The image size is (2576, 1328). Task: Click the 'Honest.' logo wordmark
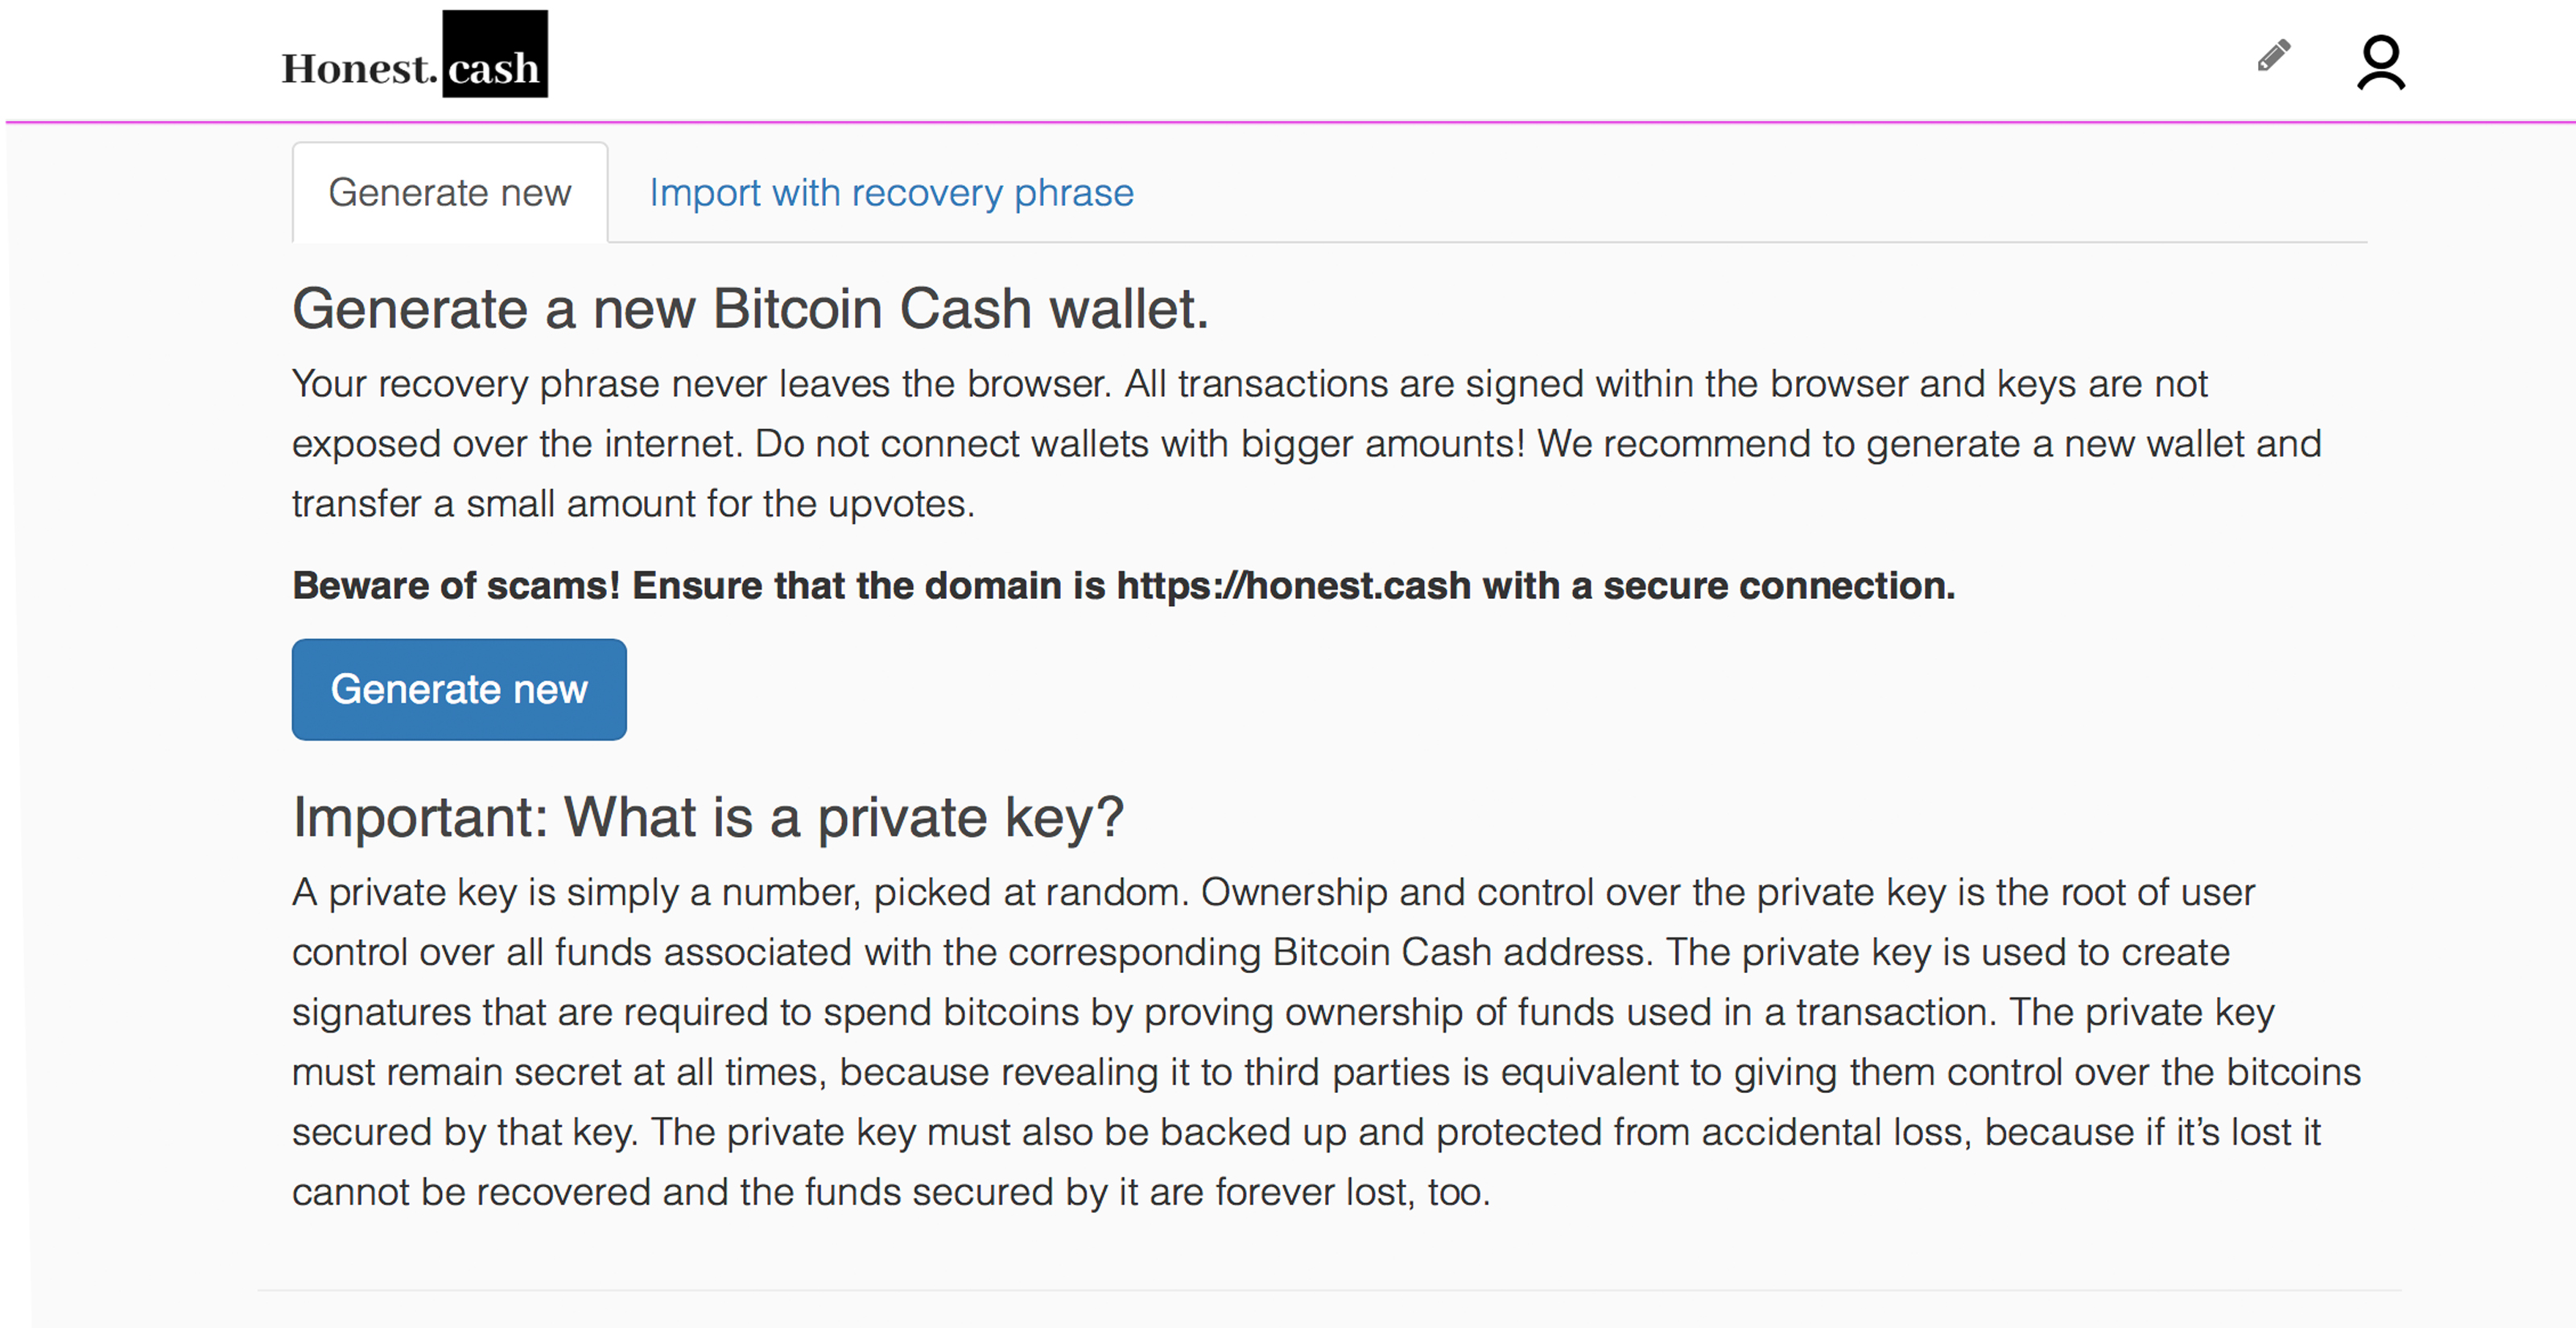tap(359, 69)
